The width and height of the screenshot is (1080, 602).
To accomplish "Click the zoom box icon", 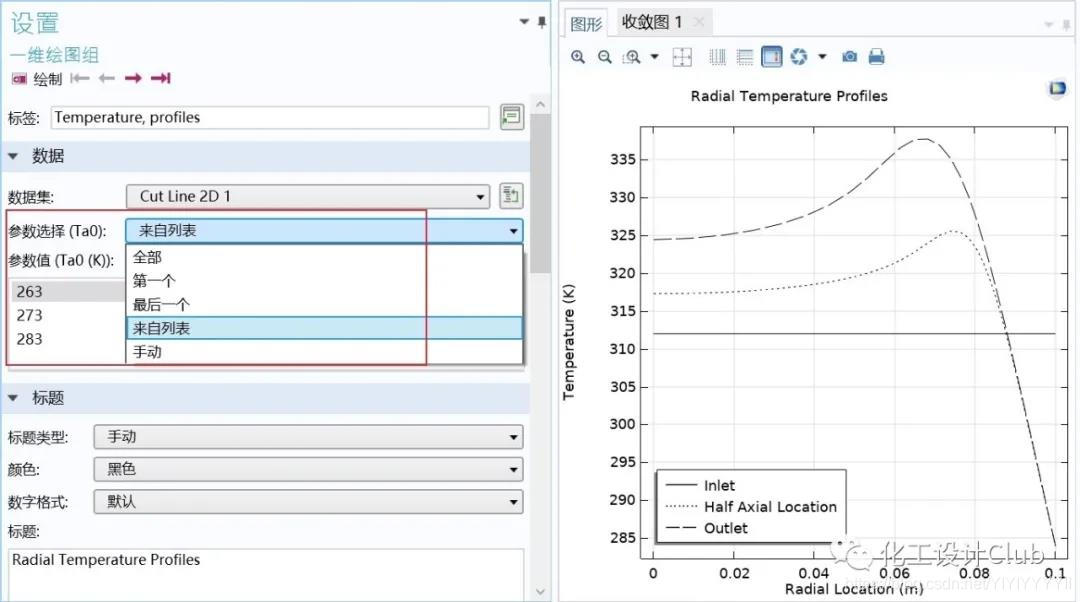I will 632,56.
